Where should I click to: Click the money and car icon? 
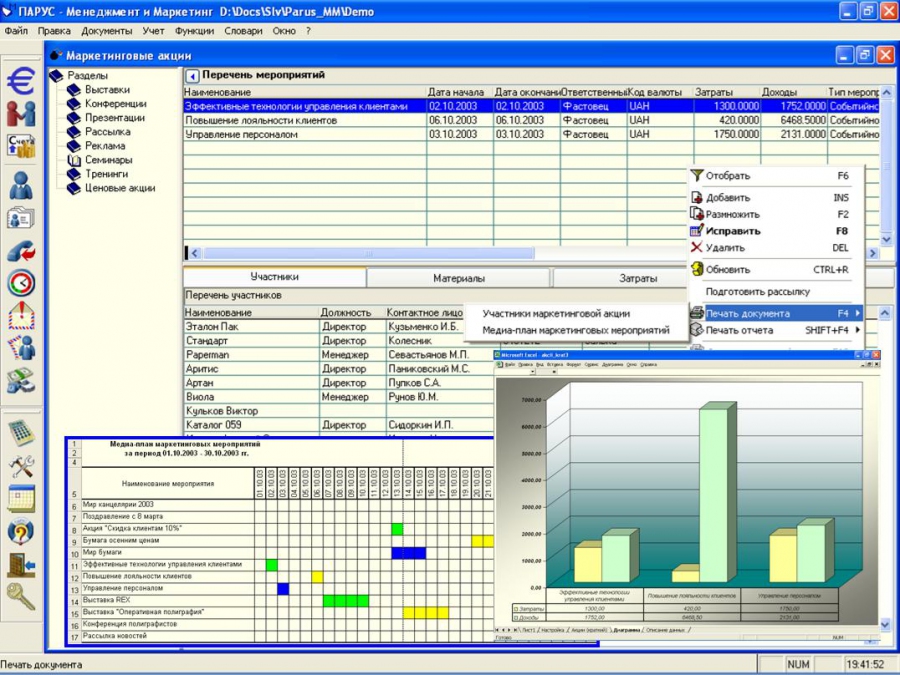[21, 380]
